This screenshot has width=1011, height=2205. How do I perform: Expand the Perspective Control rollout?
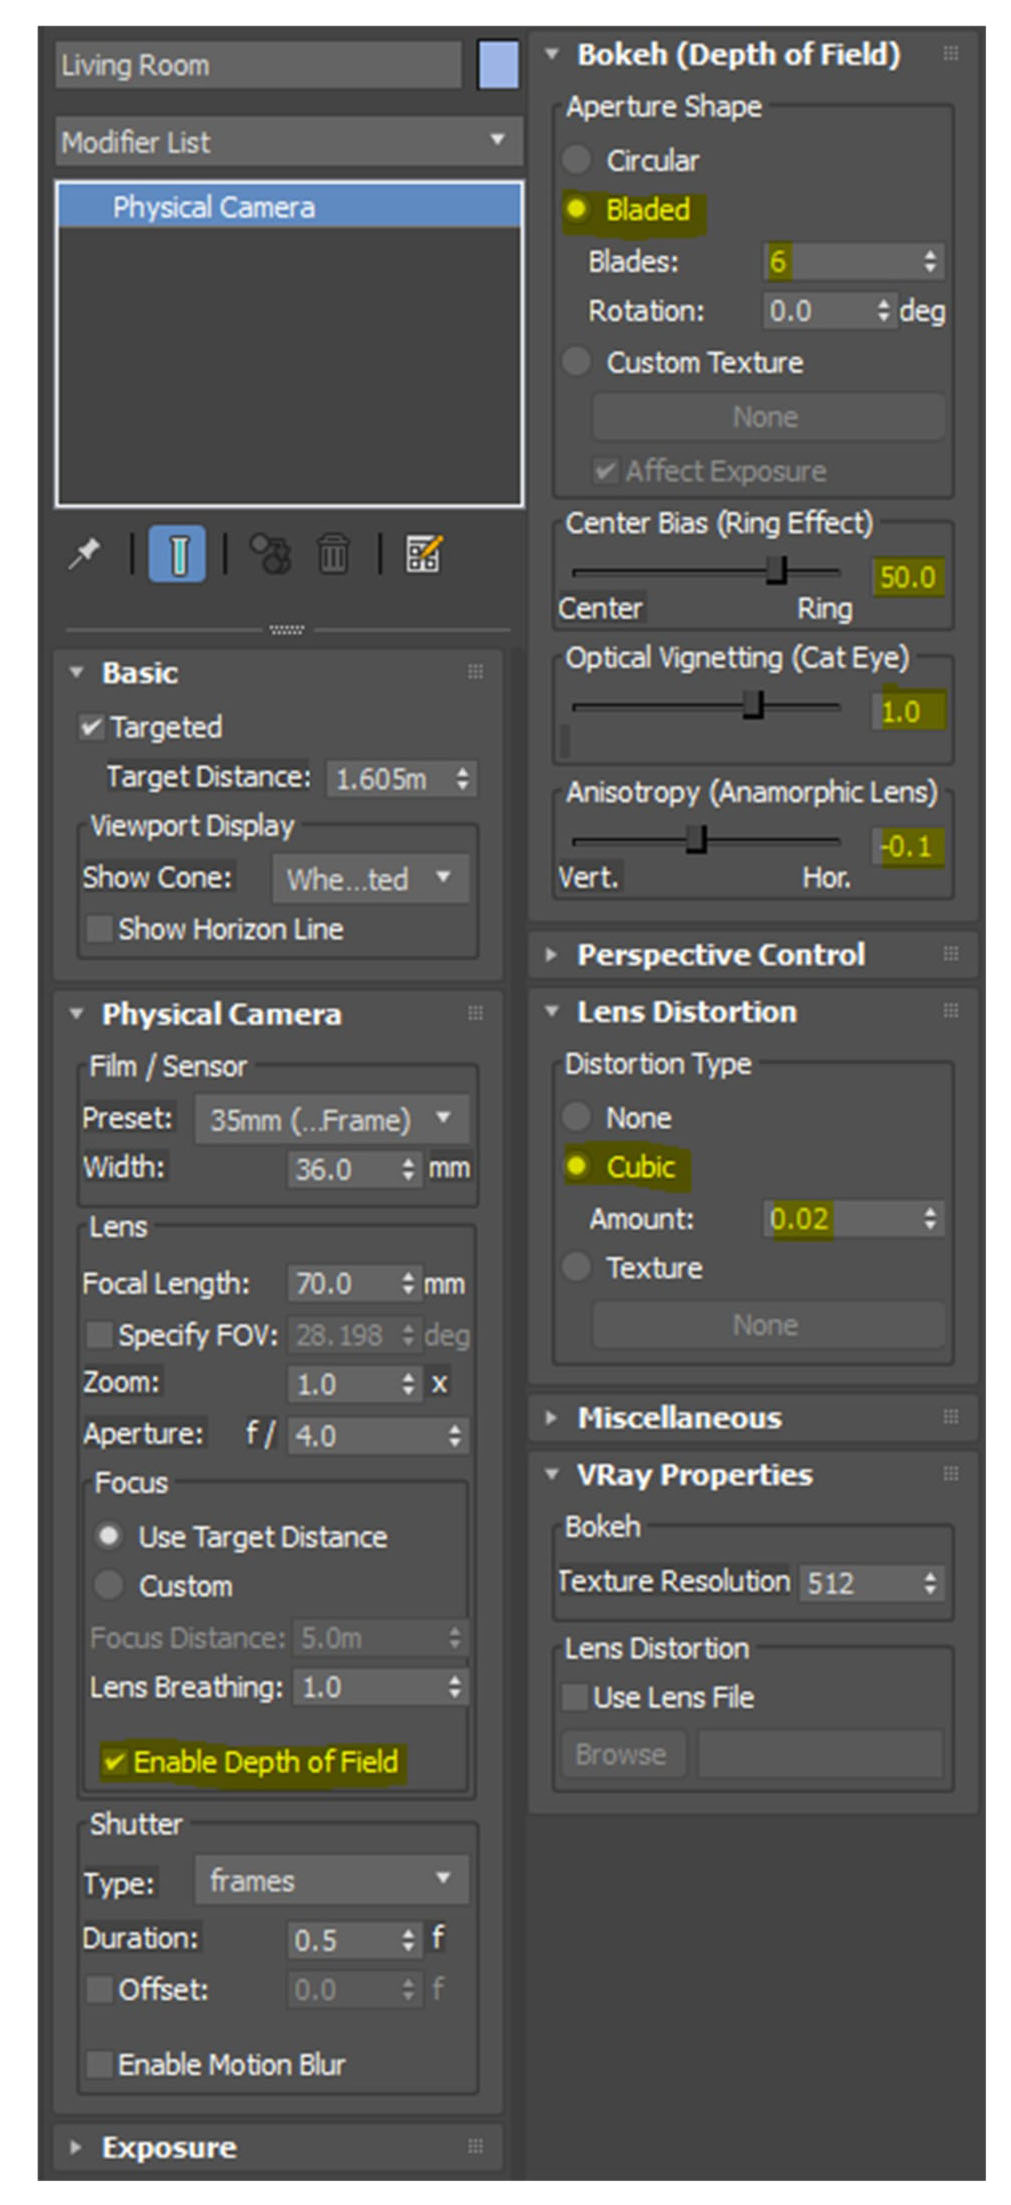click(720, 955)
